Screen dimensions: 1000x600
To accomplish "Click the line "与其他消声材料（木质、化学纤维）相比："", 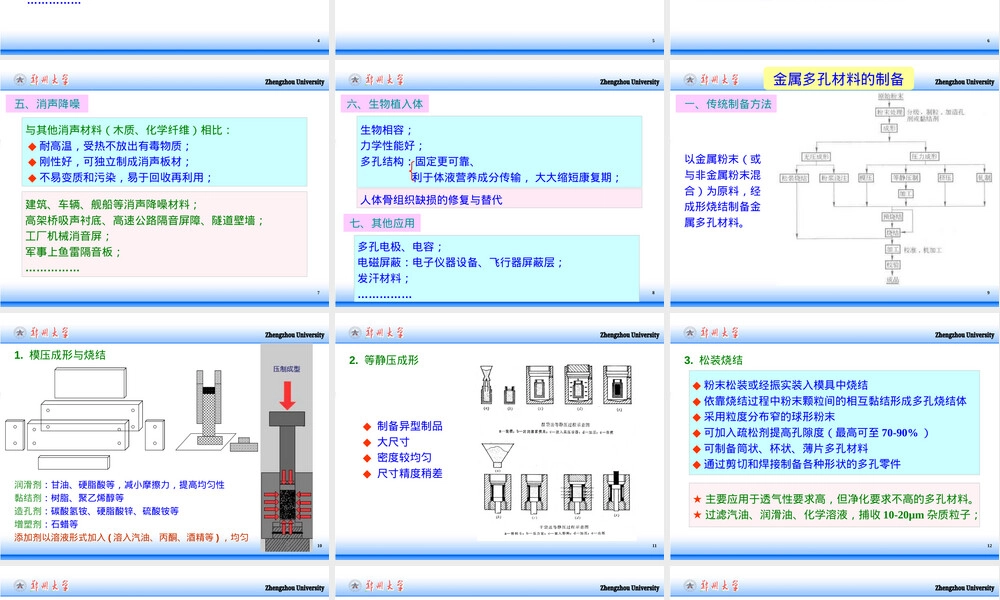I will click(129, 130).
